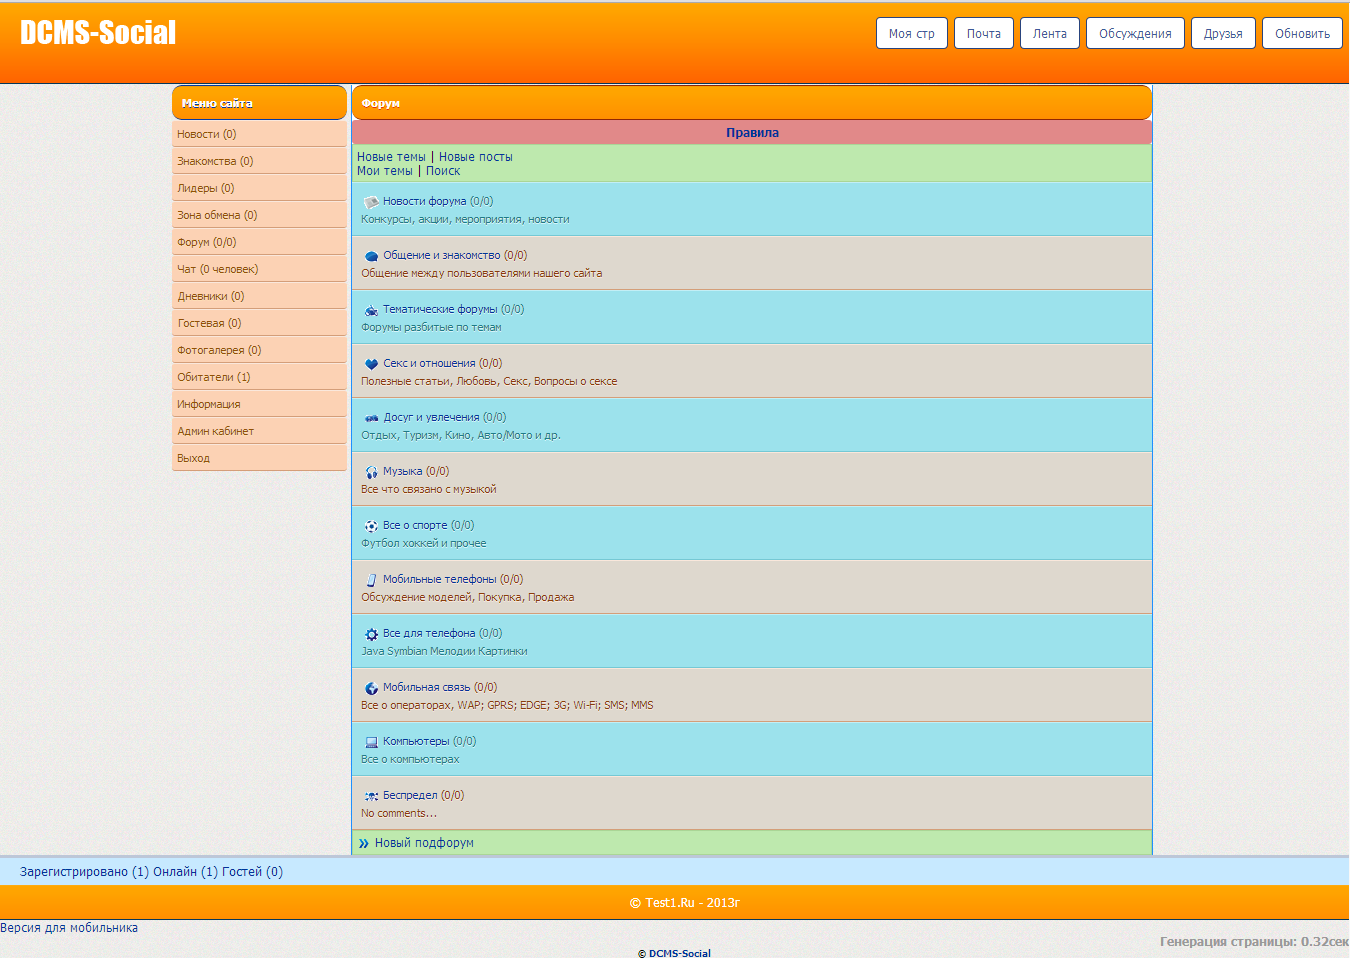
Task: Open Моя стр in the top bar
Action: [912, 33]
